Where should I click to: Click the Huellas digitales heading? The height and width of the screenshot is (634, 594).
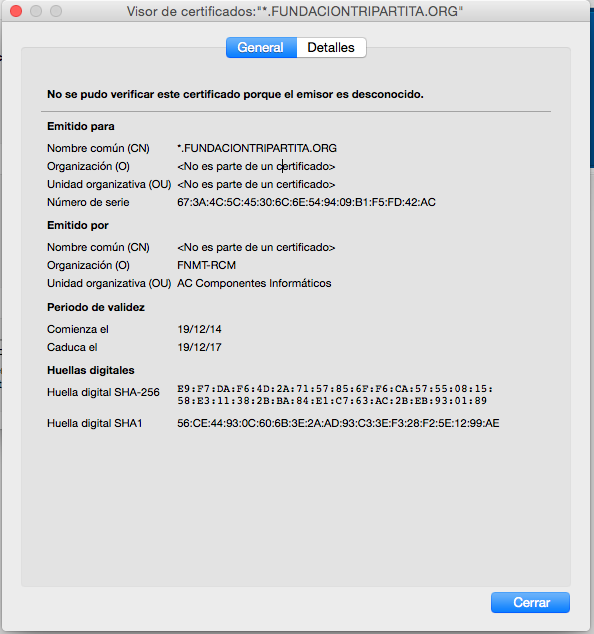point(91,370)
